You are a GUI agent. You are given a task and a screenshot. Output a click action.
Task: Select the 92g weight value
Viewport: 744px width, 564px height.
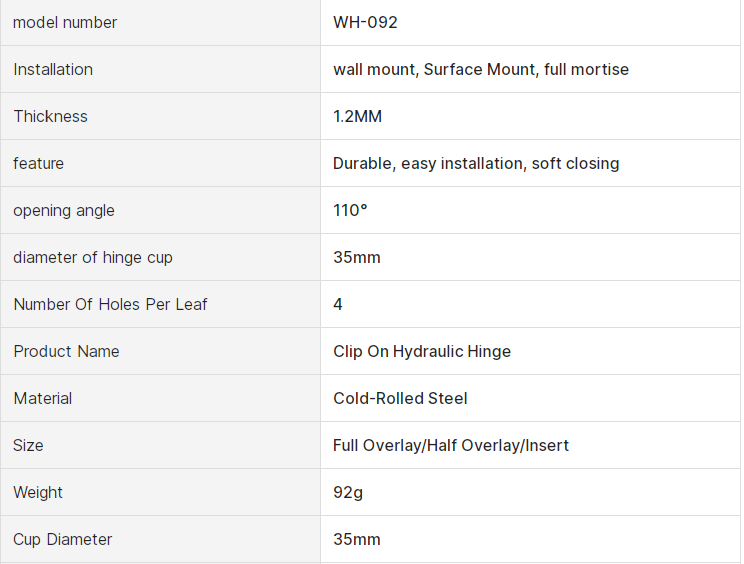point(348,492)
